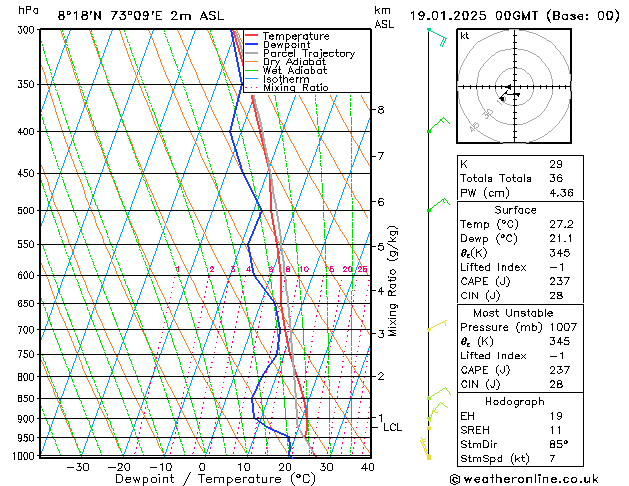Viewport: 629px width, 486px height.
Task: Click the Mixing Ratio (g/kg) axis title
Action: pyautogui.click(x=392, y=281)
